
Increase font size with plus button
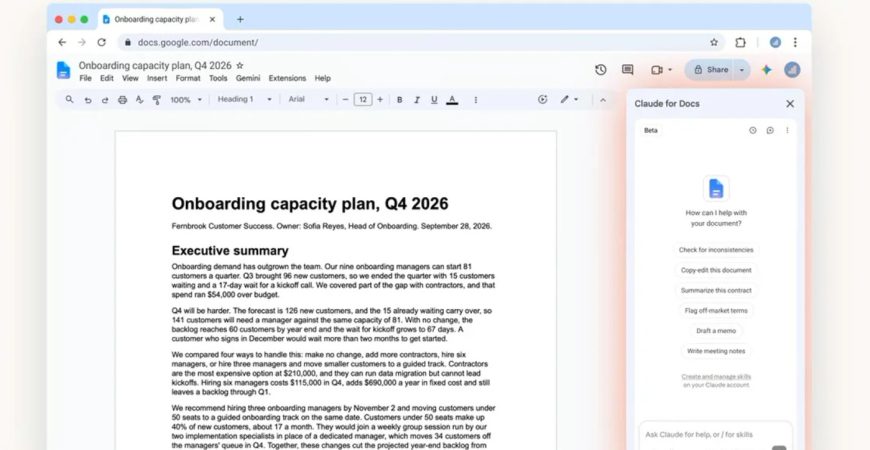[x=380, y=100]
